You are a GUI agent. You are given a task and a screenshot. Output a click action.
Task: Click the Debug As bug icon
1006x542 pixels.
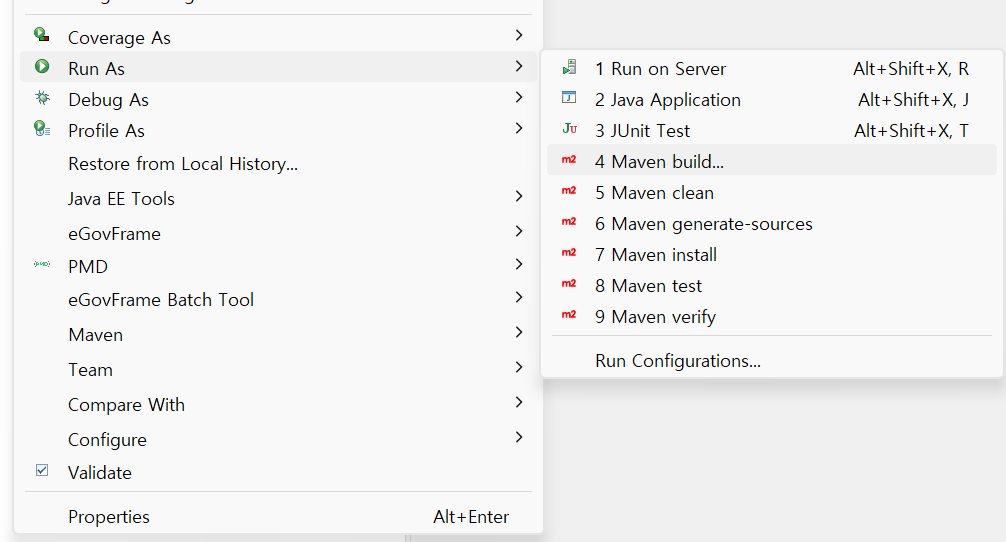tap(42, 98)
